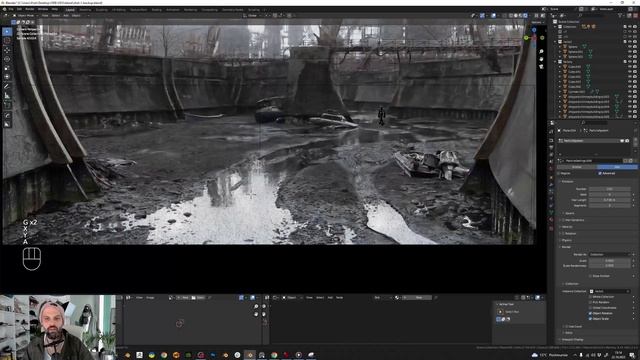Screen dimensions: 640x360
Task: Disable the Object Rotation checkbox
Action: pyautogui.click(x=590, y=313)
